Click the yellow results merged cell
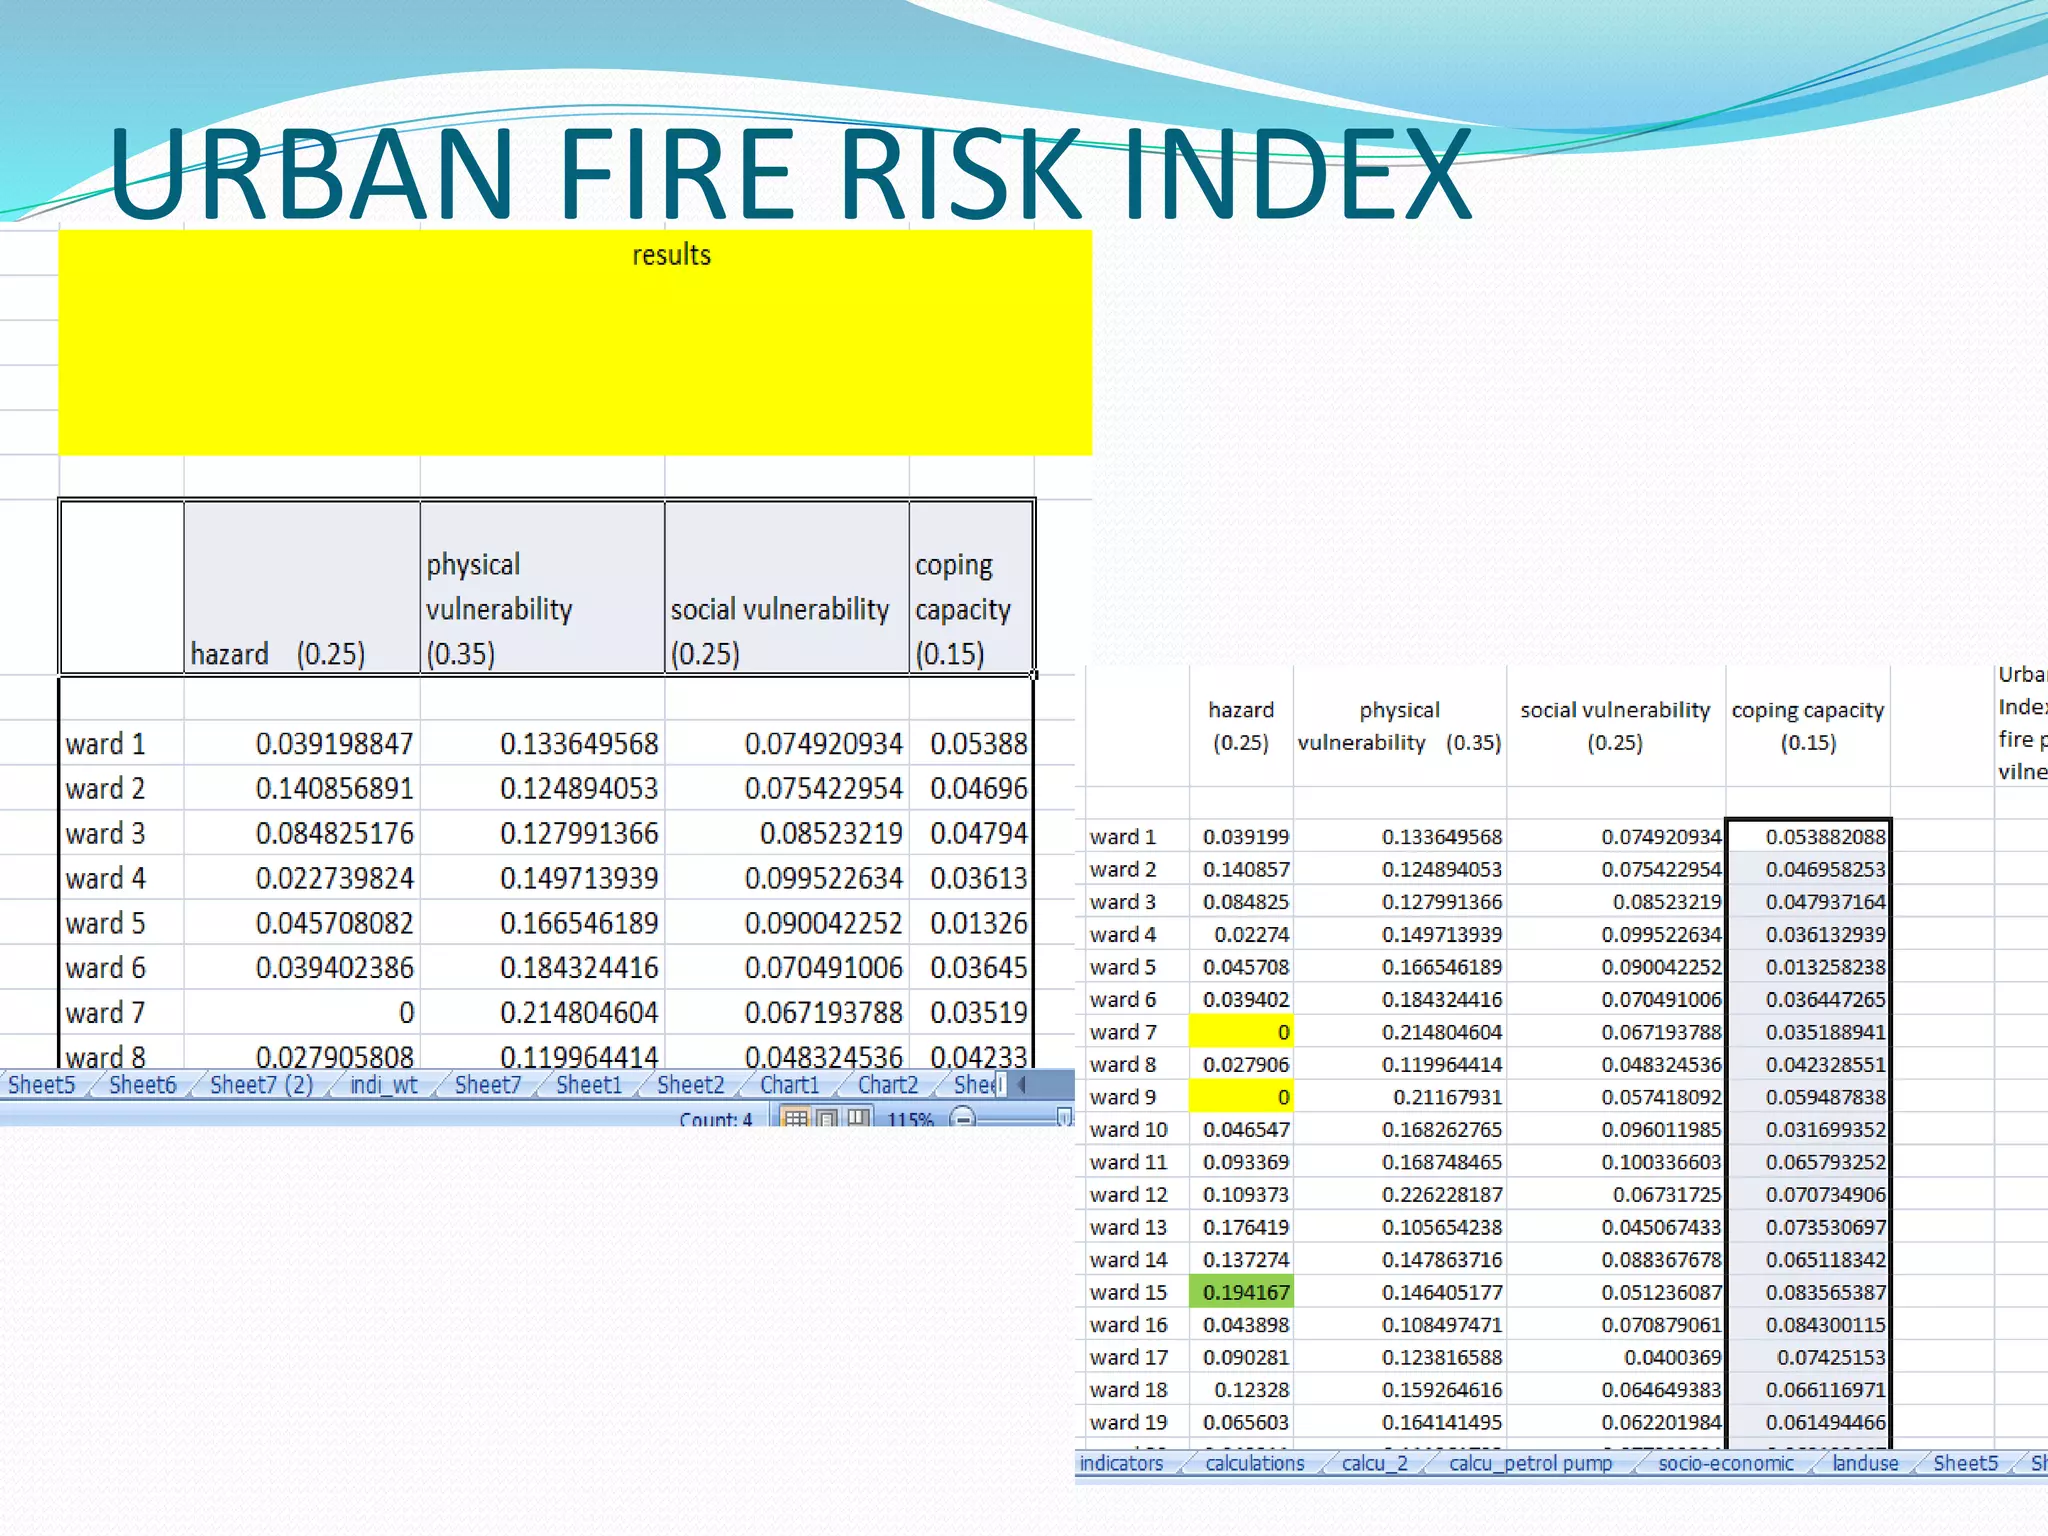Image resolution: width=2048 pixels, height=1536 pixels. point(575,342)
